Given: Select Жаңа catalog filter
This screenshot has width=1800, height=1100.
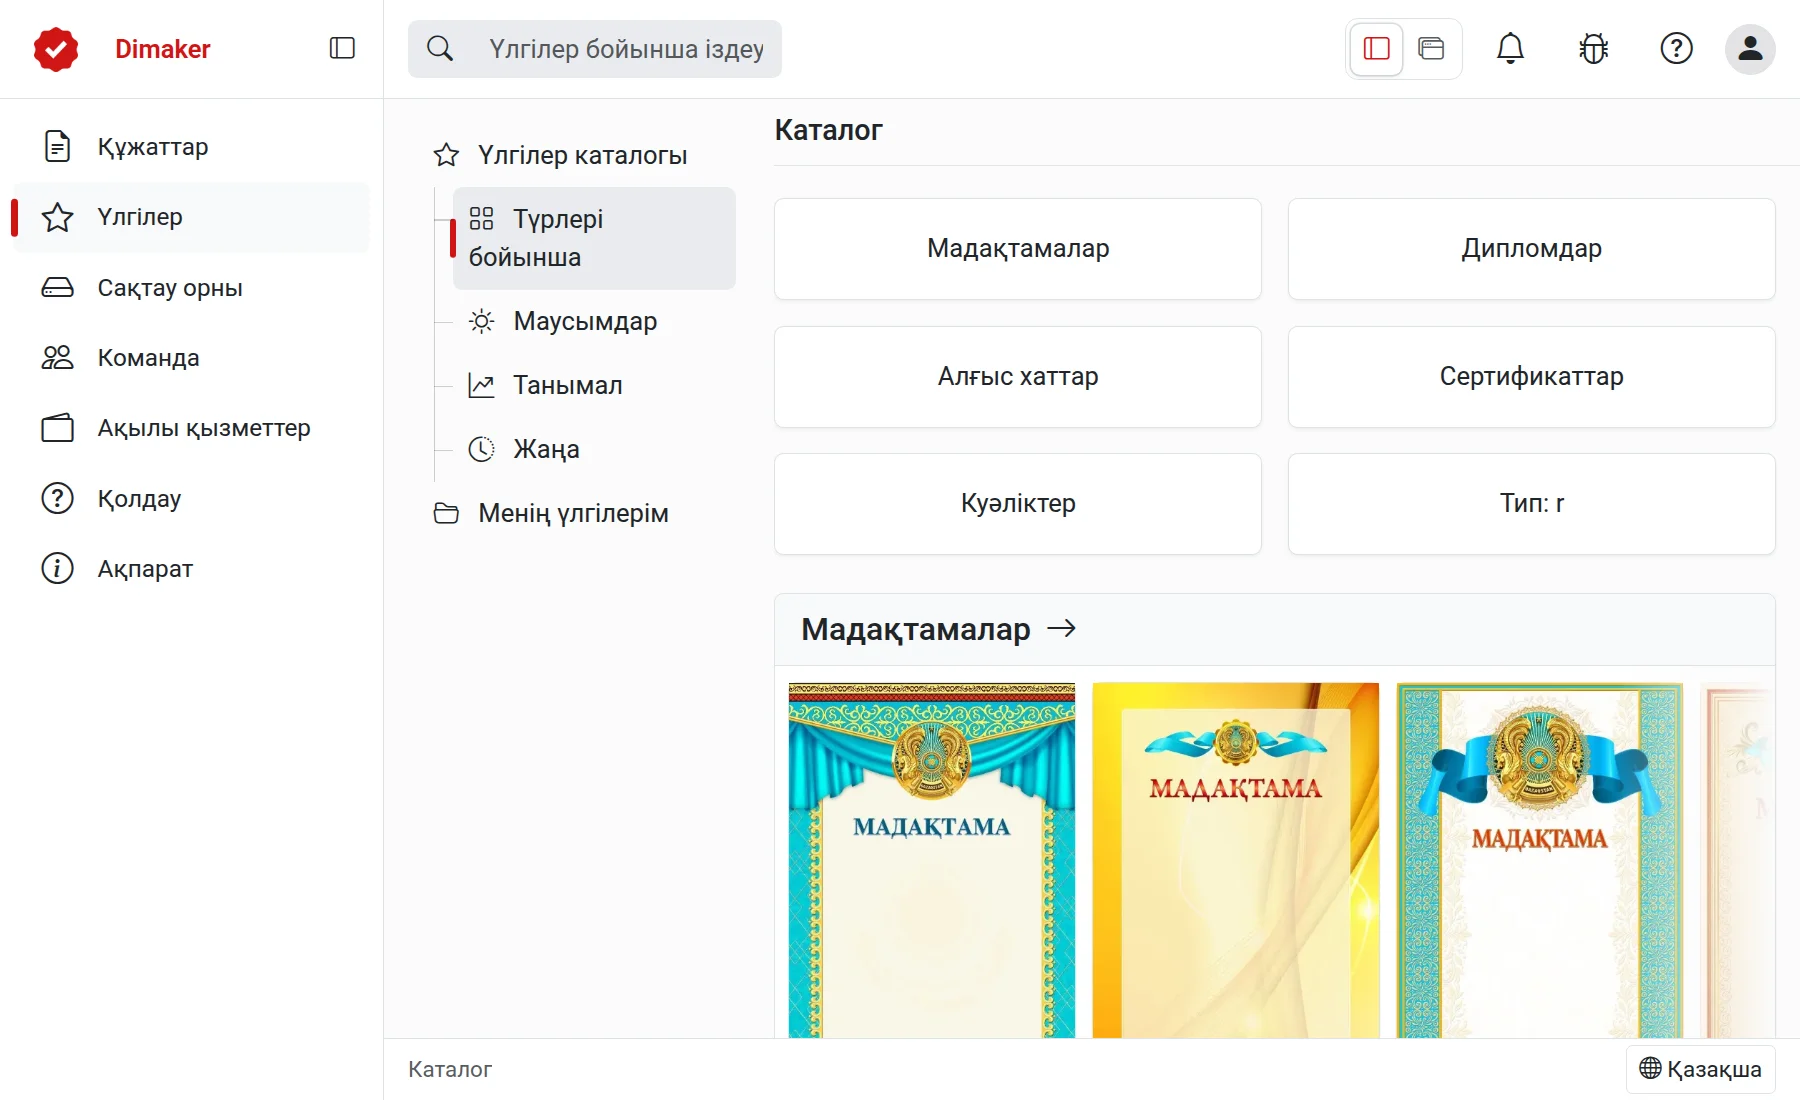Looking at the screenshot, I should coord(594,449).
